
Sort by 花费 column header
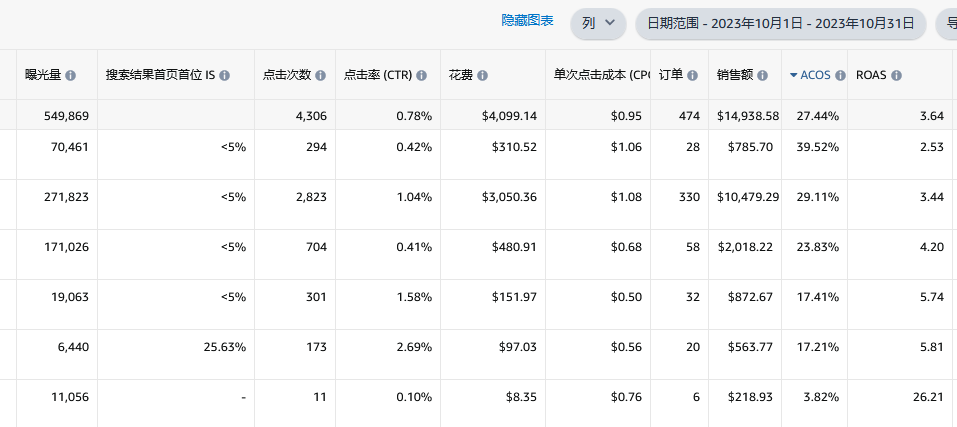(461, 75)
